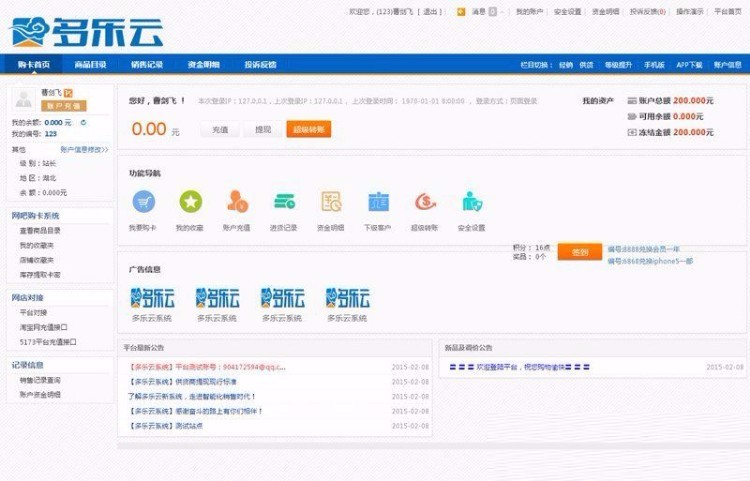The height and width of the screenshot is (481, 750).
Task: Open 5173平台充值接口 in the sidebar
Action: click(x=48, y=342)
